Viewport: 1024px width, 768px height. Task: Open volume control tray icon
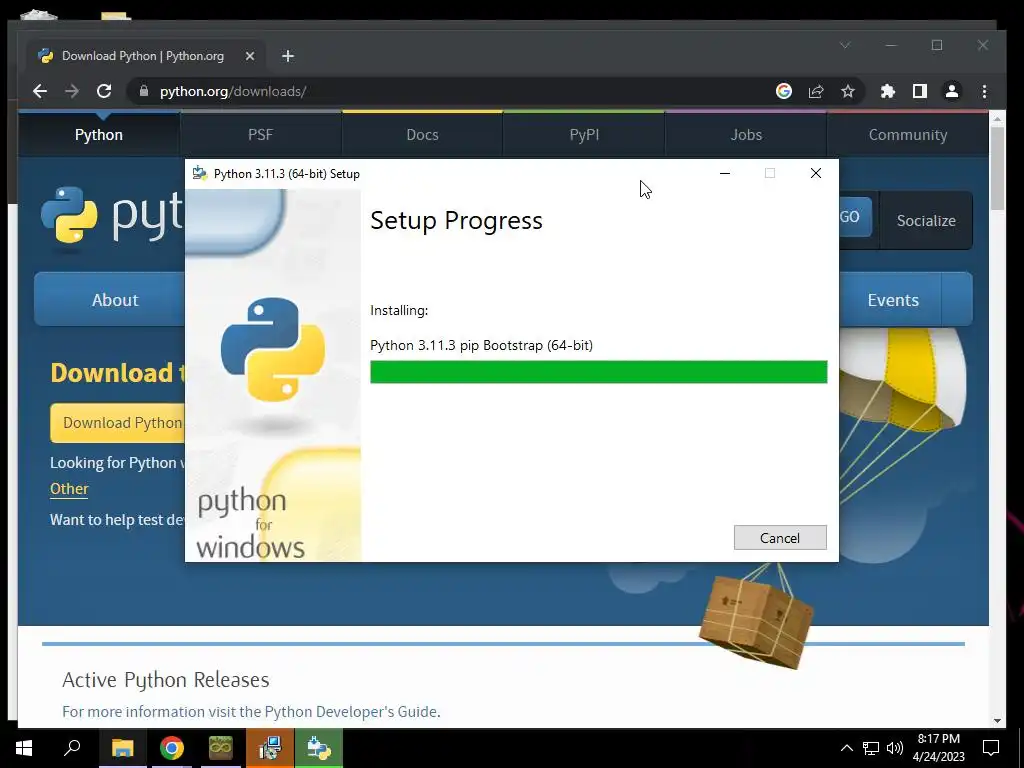(895, 748)
